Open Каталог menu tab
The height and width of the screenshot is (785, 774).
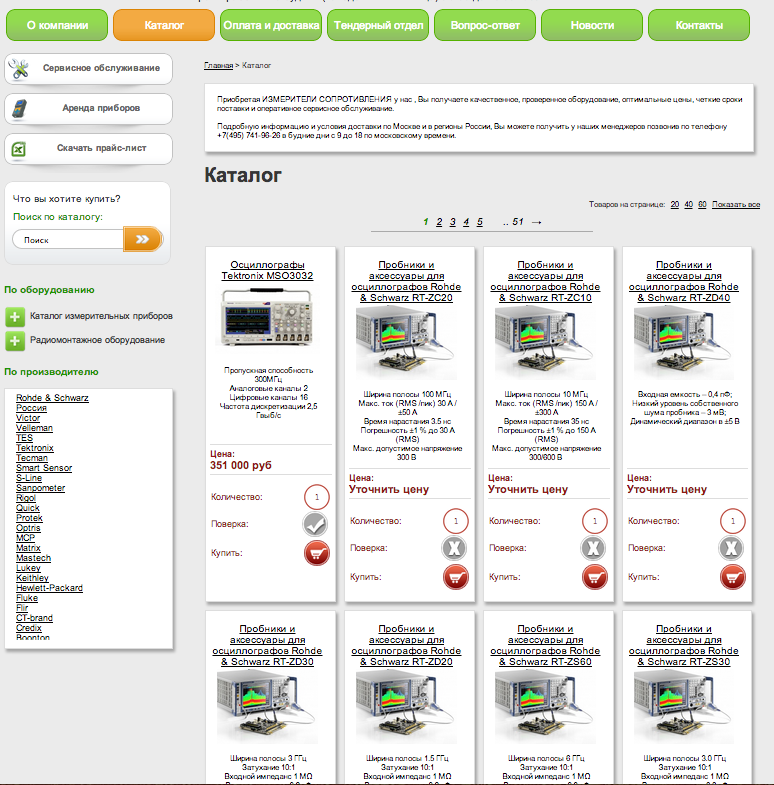[164, 25]
